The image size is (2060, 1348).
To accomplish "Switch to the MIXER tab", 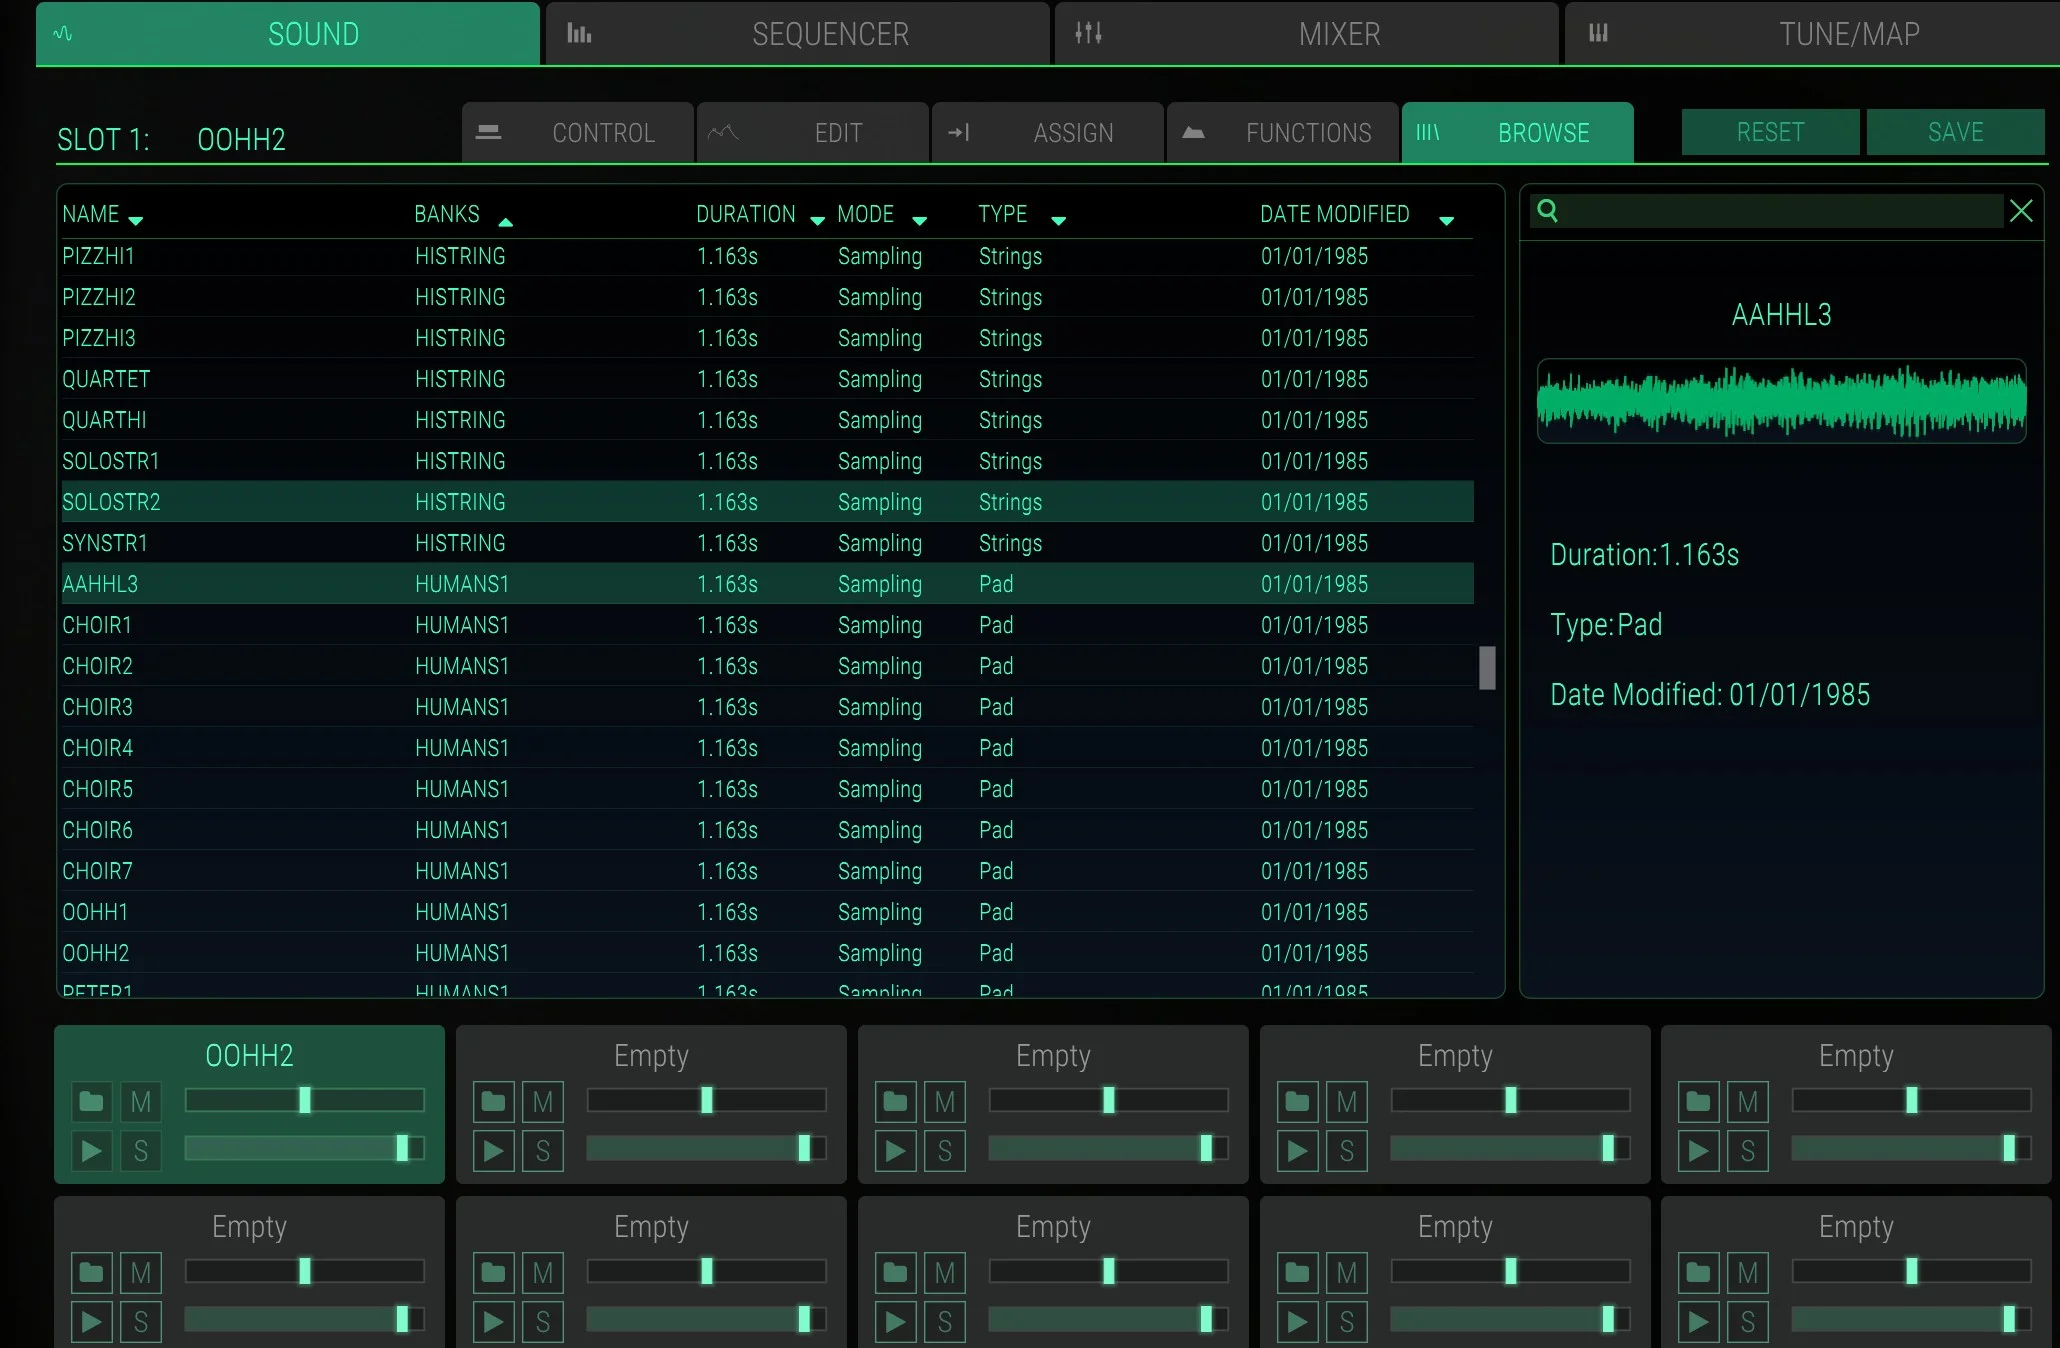I will (1307, 34).
